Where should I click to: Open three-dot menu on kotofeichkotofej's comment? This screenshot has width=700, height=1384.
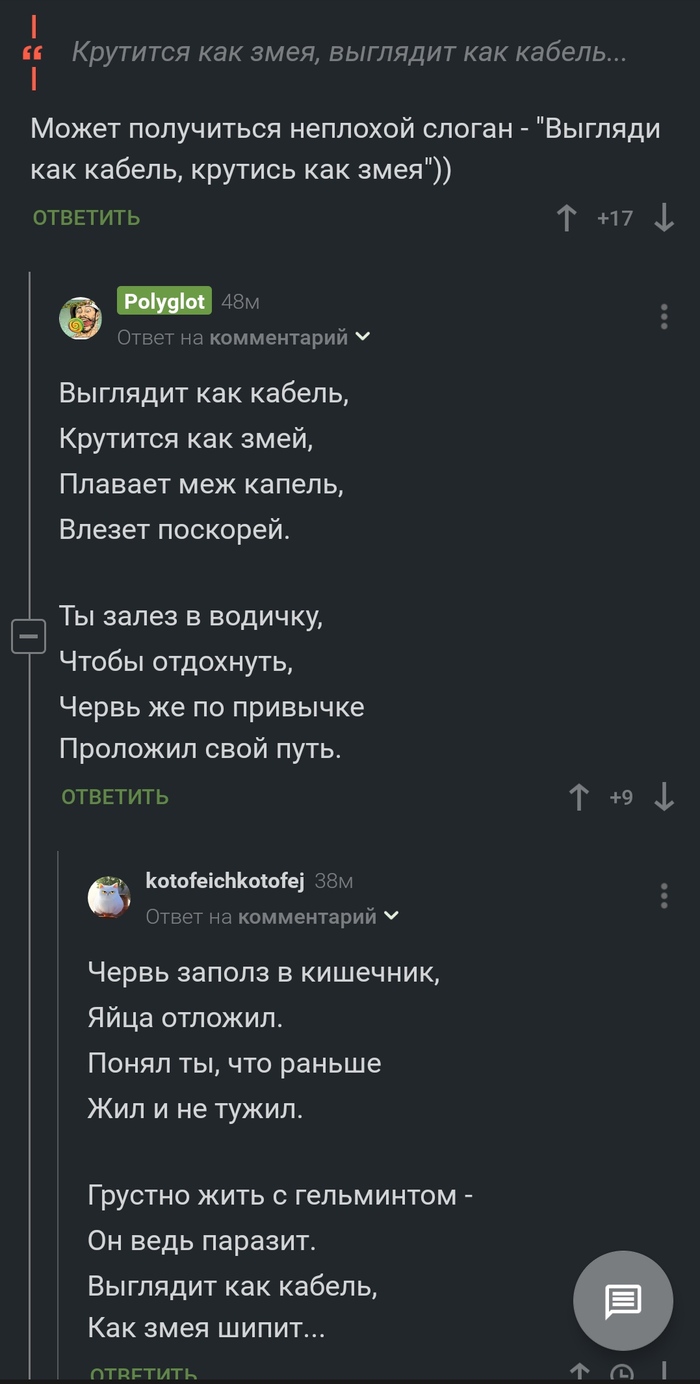664,896
